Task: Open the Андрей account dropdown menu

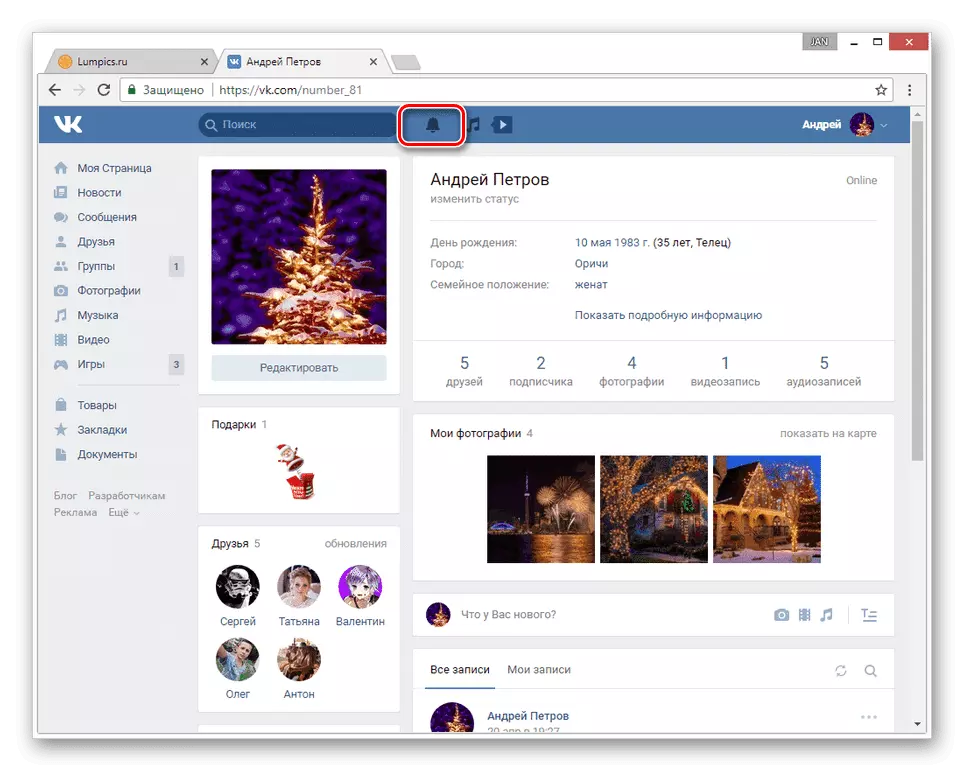Action: (844, 125)
